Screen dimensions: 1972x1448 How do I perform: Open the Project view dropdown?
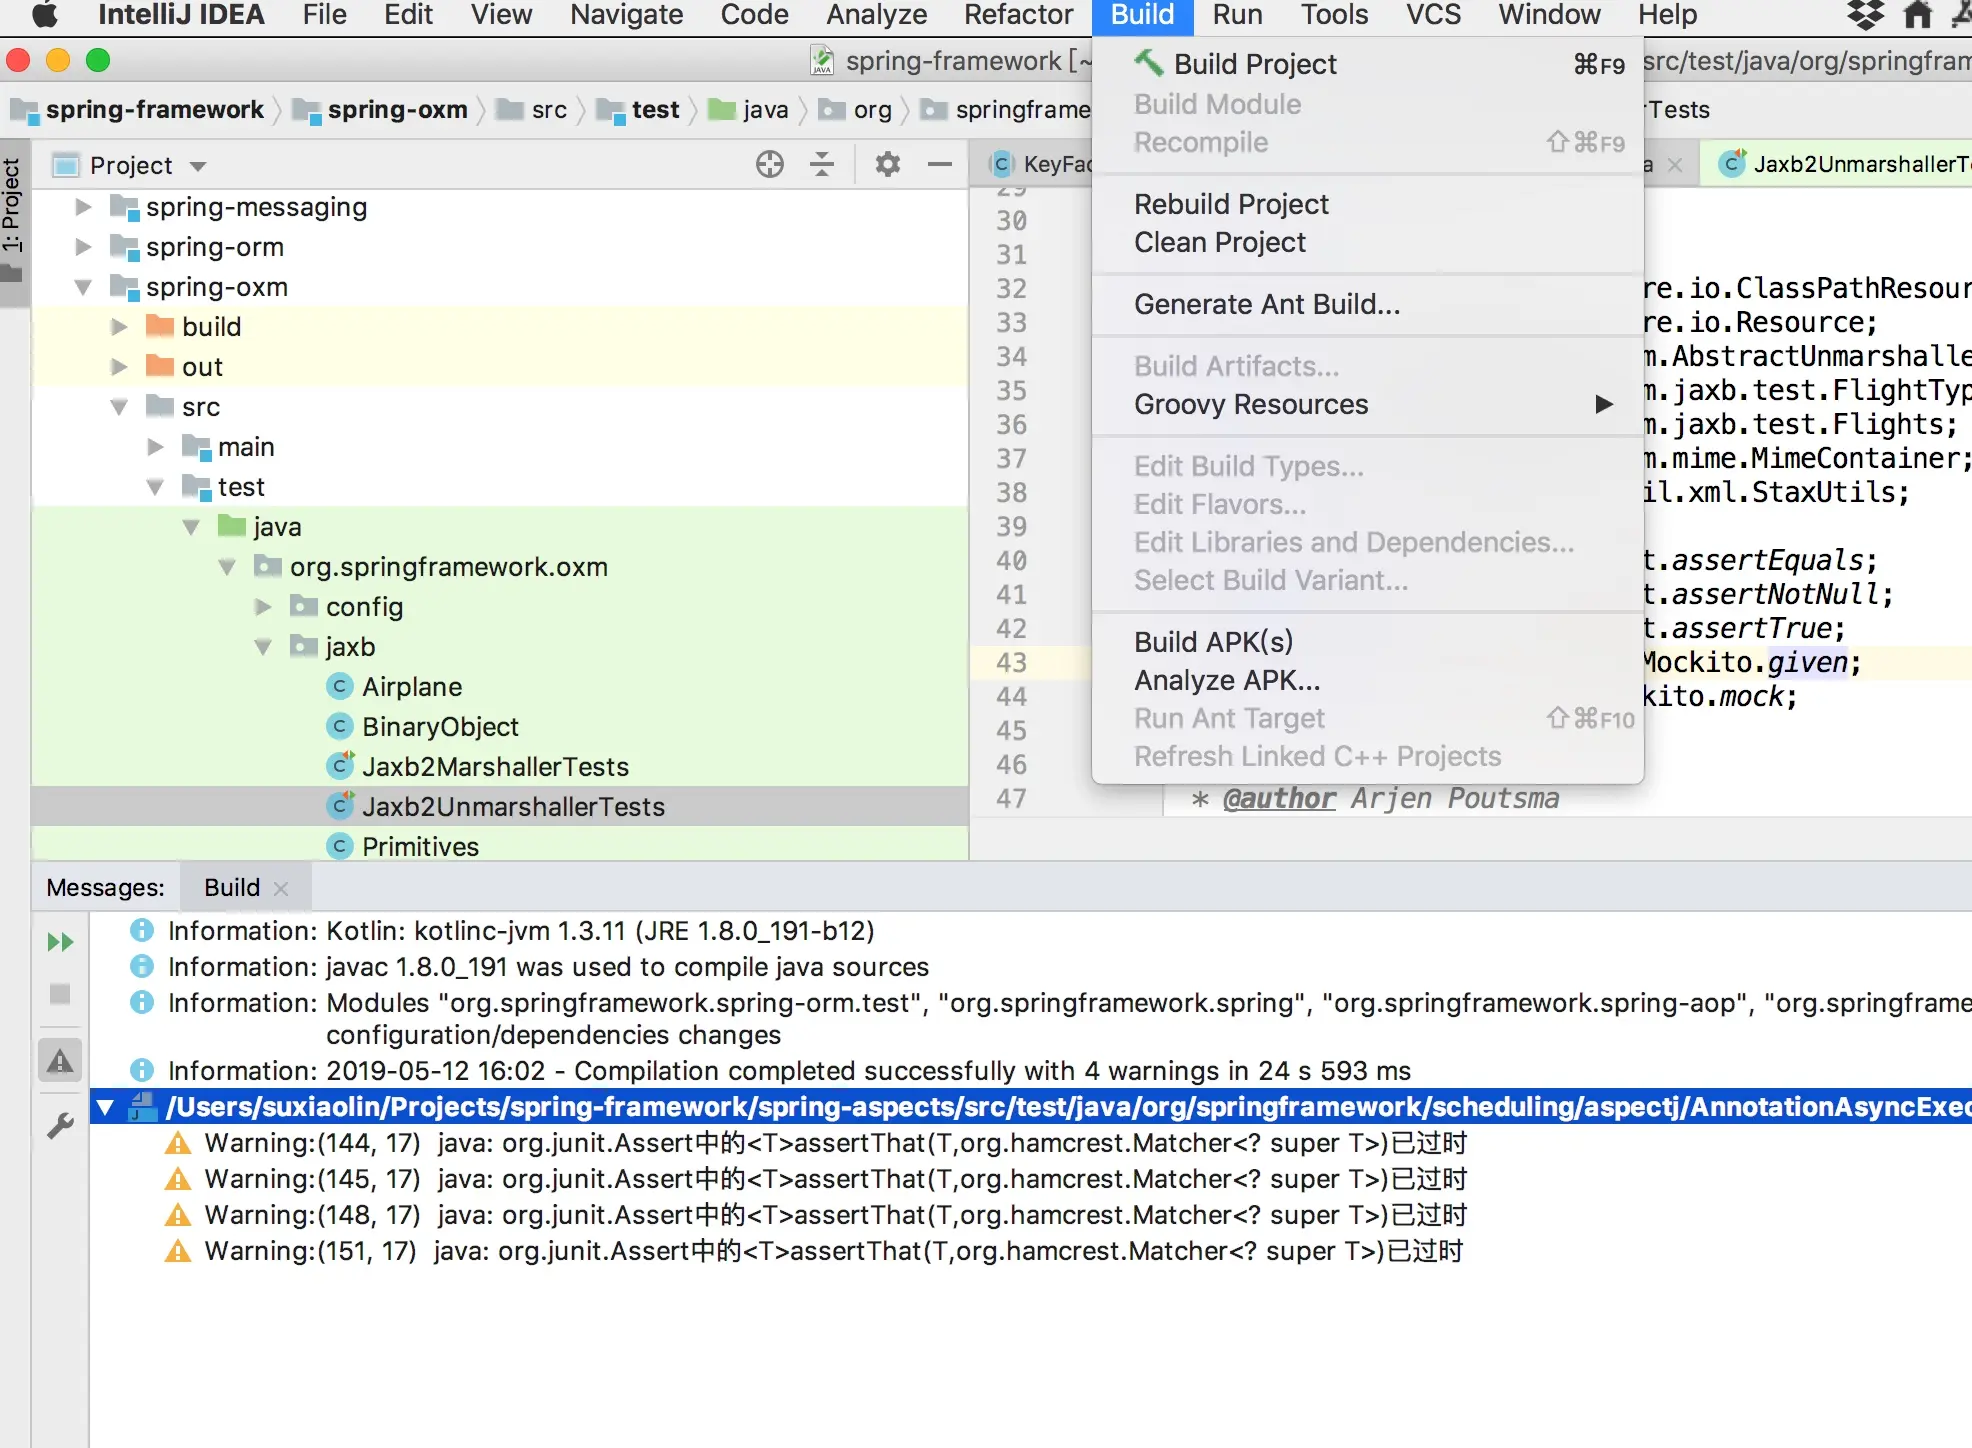pos(198,166)
